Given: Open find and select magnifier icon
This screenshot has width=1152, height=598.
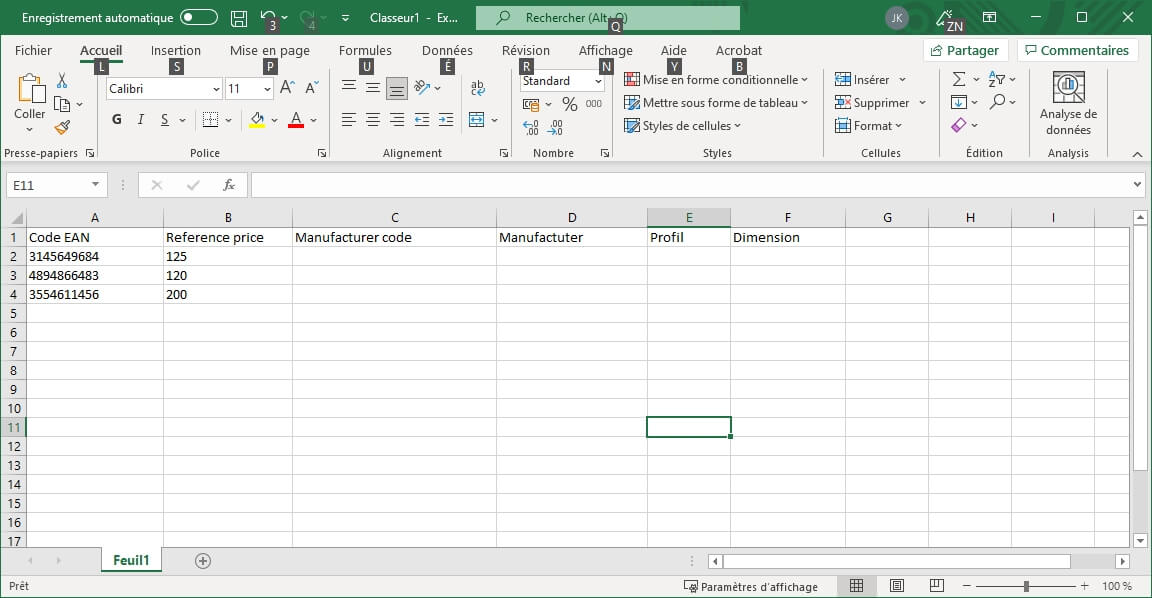Looking at the screenshot, I should [997, 101].
